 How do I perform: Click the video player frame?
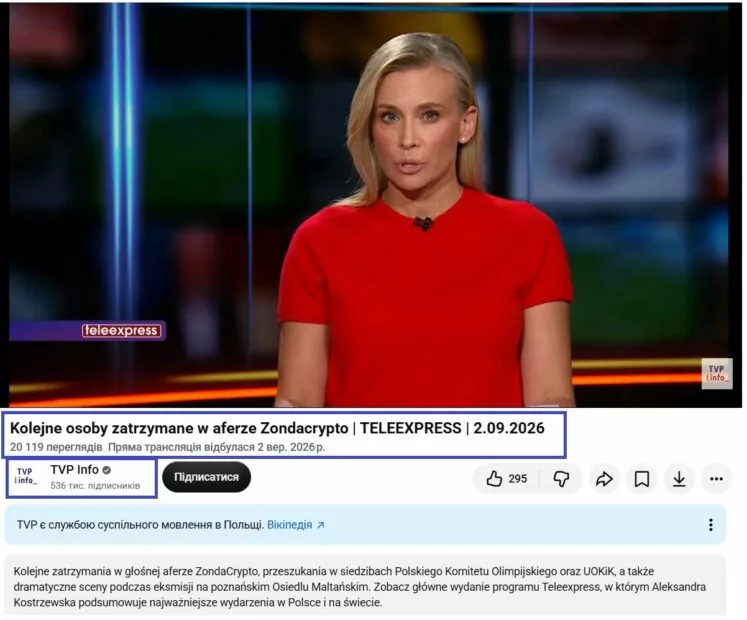[369, 205]
